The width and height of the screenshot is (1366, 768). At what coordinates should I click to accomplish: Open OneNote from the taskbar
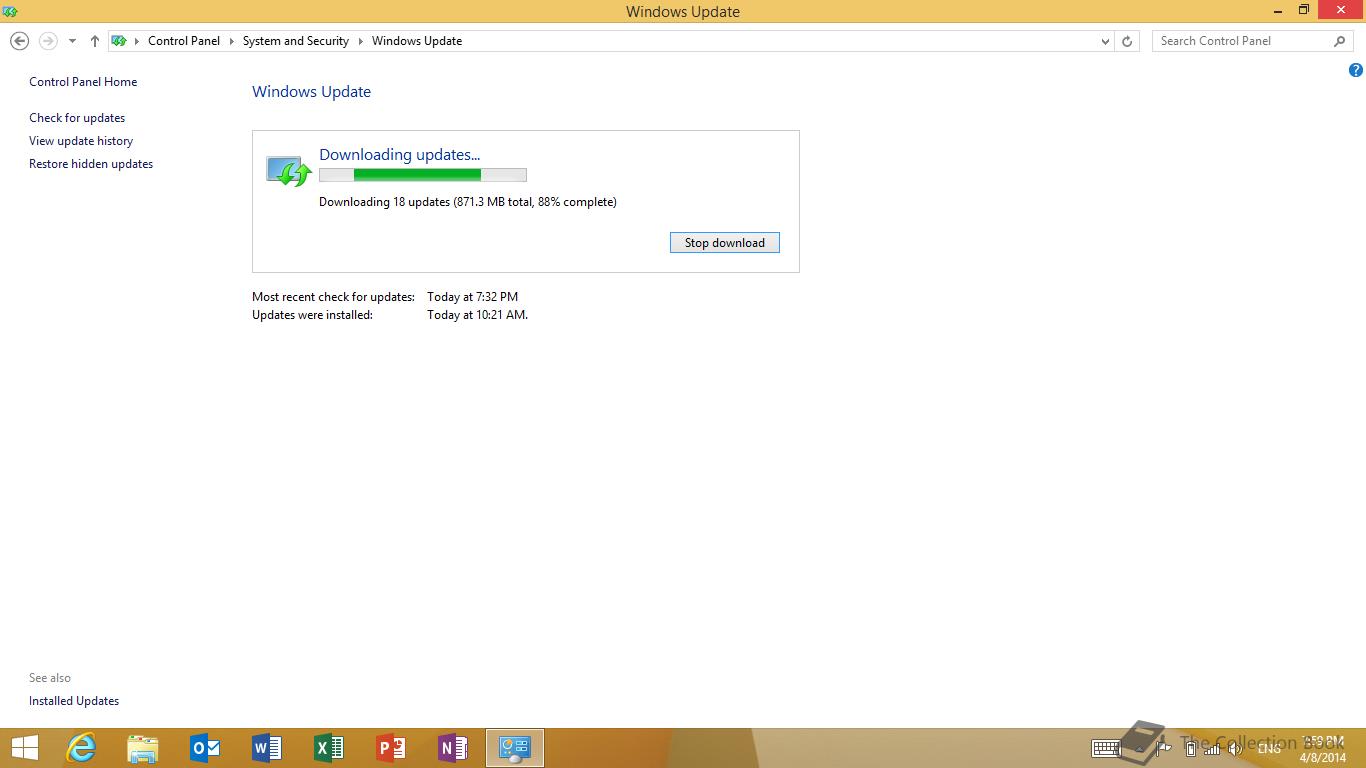point(453,748)
